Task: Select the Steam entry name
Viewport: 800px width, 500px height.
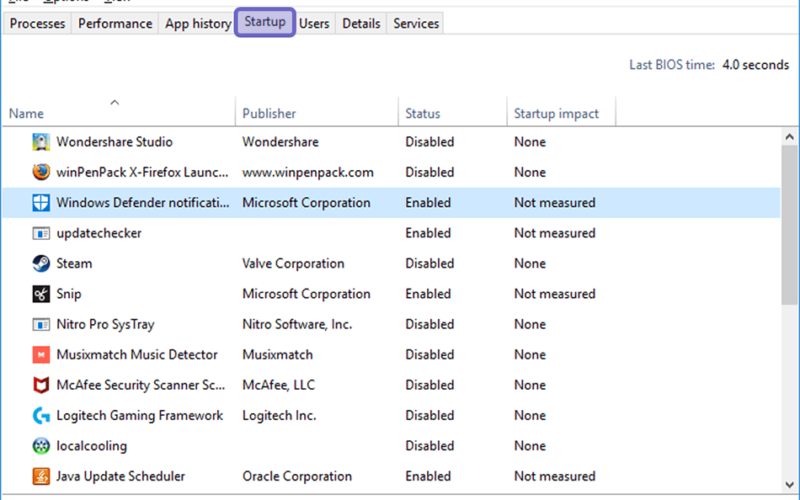Action: point(74,263)
